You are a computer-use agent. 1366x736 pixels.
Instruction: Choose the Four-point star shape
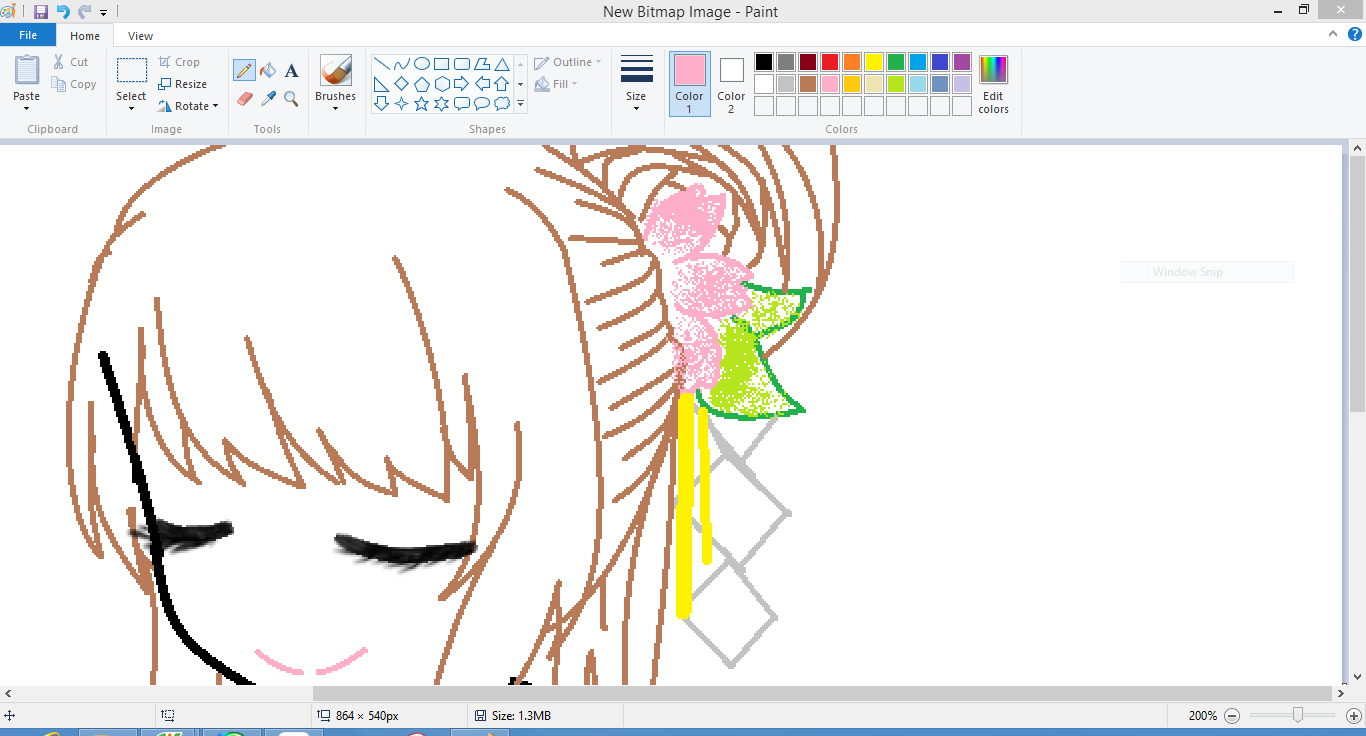pyautogui.click(x=401, y=103)
